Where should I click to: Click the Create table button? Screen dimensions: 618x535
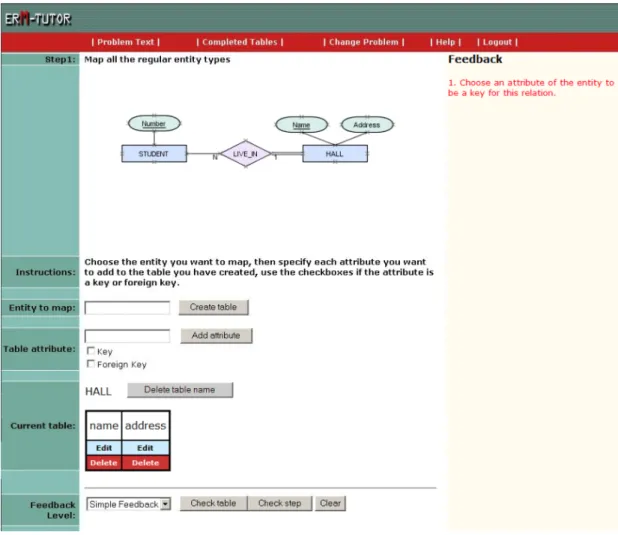coord(214,307)
